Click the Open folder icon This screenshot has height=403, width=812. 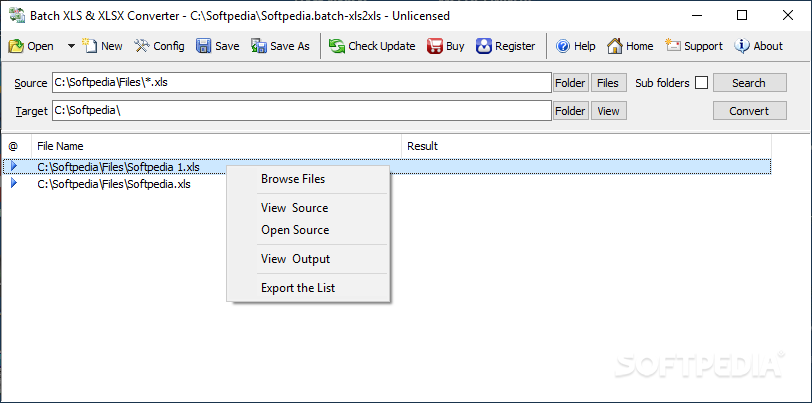16,46
